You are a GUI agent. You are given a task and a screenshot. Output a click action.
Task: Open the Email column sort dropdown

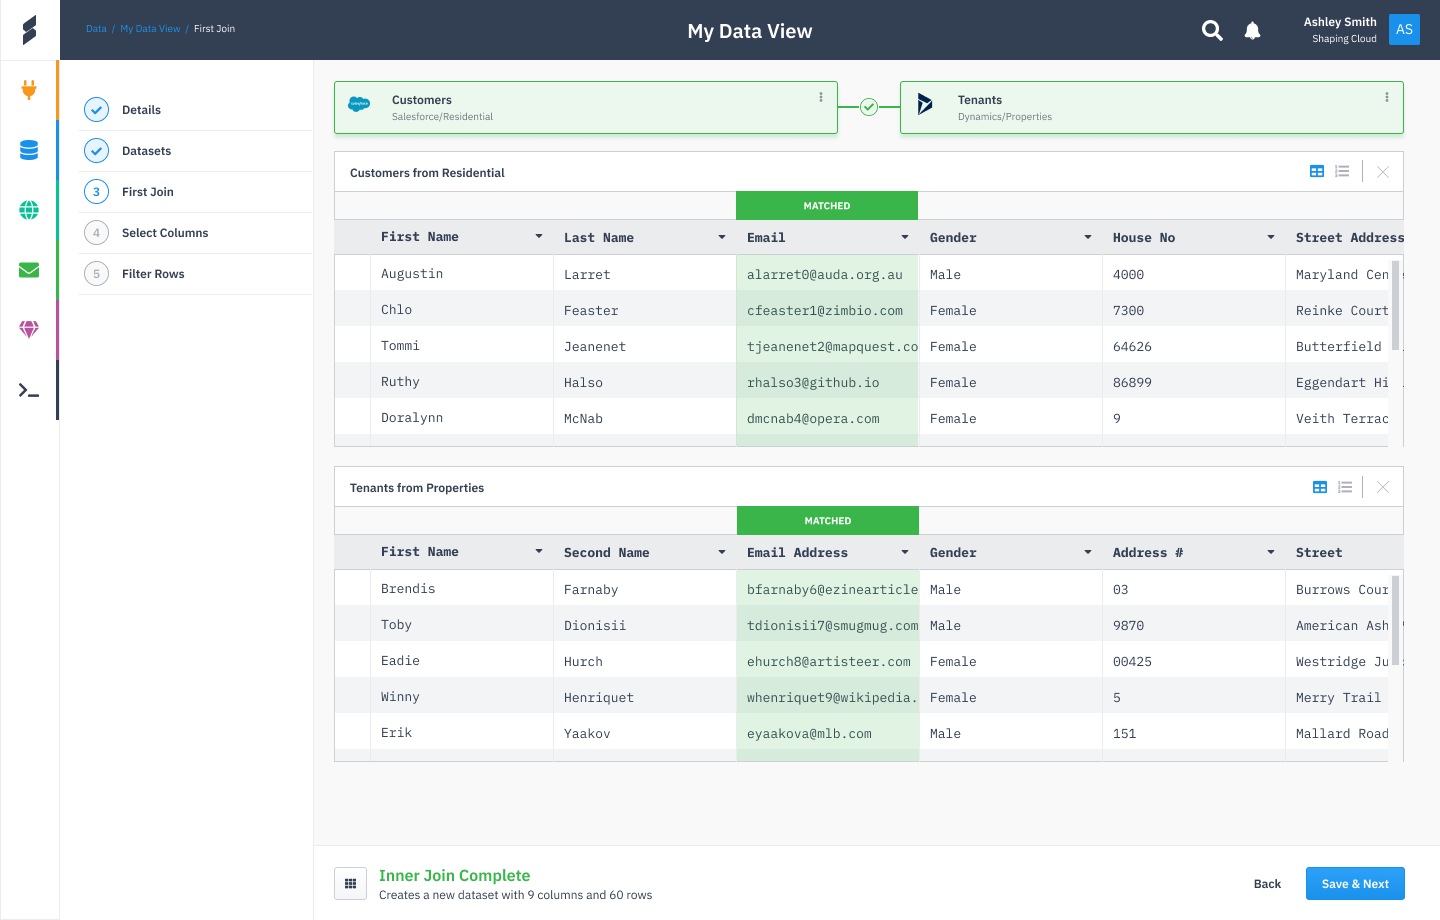coord(904,237)
